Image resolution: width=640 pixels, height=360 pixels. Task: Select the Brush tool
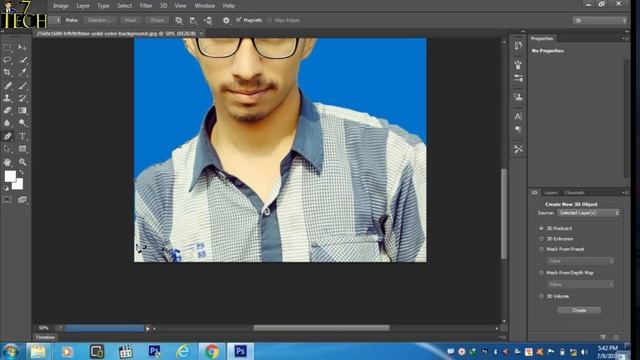pyautogui.click(x=22, y=85)
